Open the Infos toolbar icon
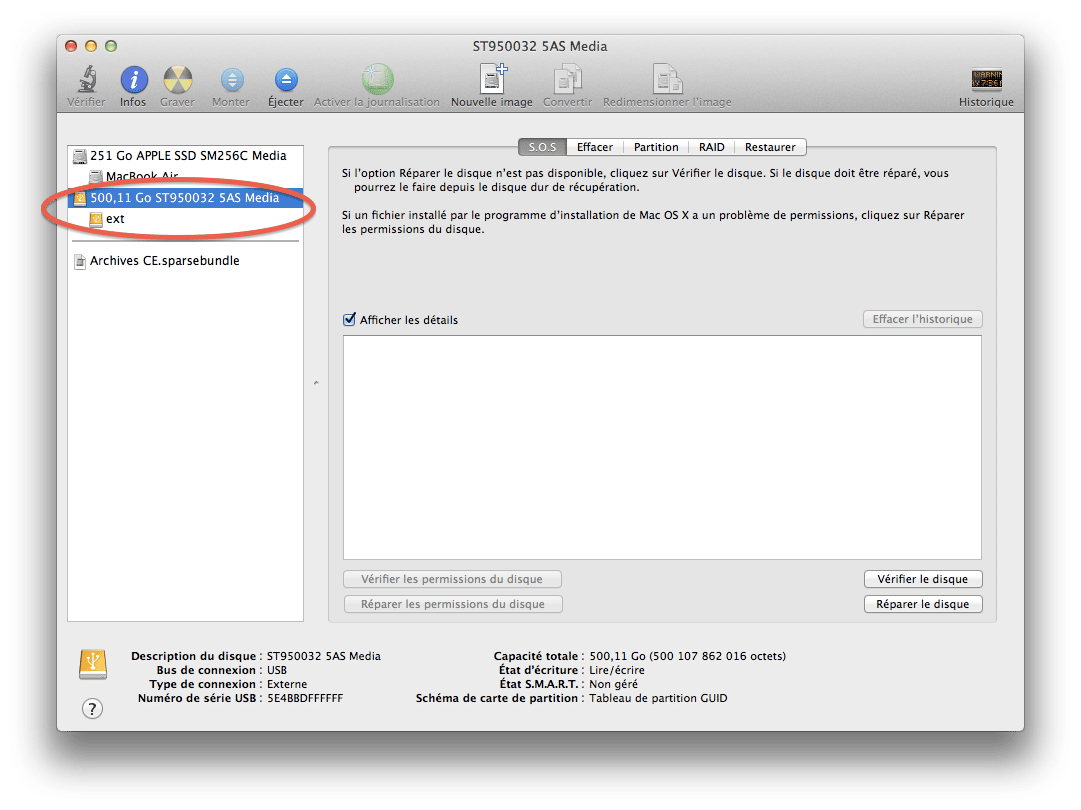 [134, 79]
